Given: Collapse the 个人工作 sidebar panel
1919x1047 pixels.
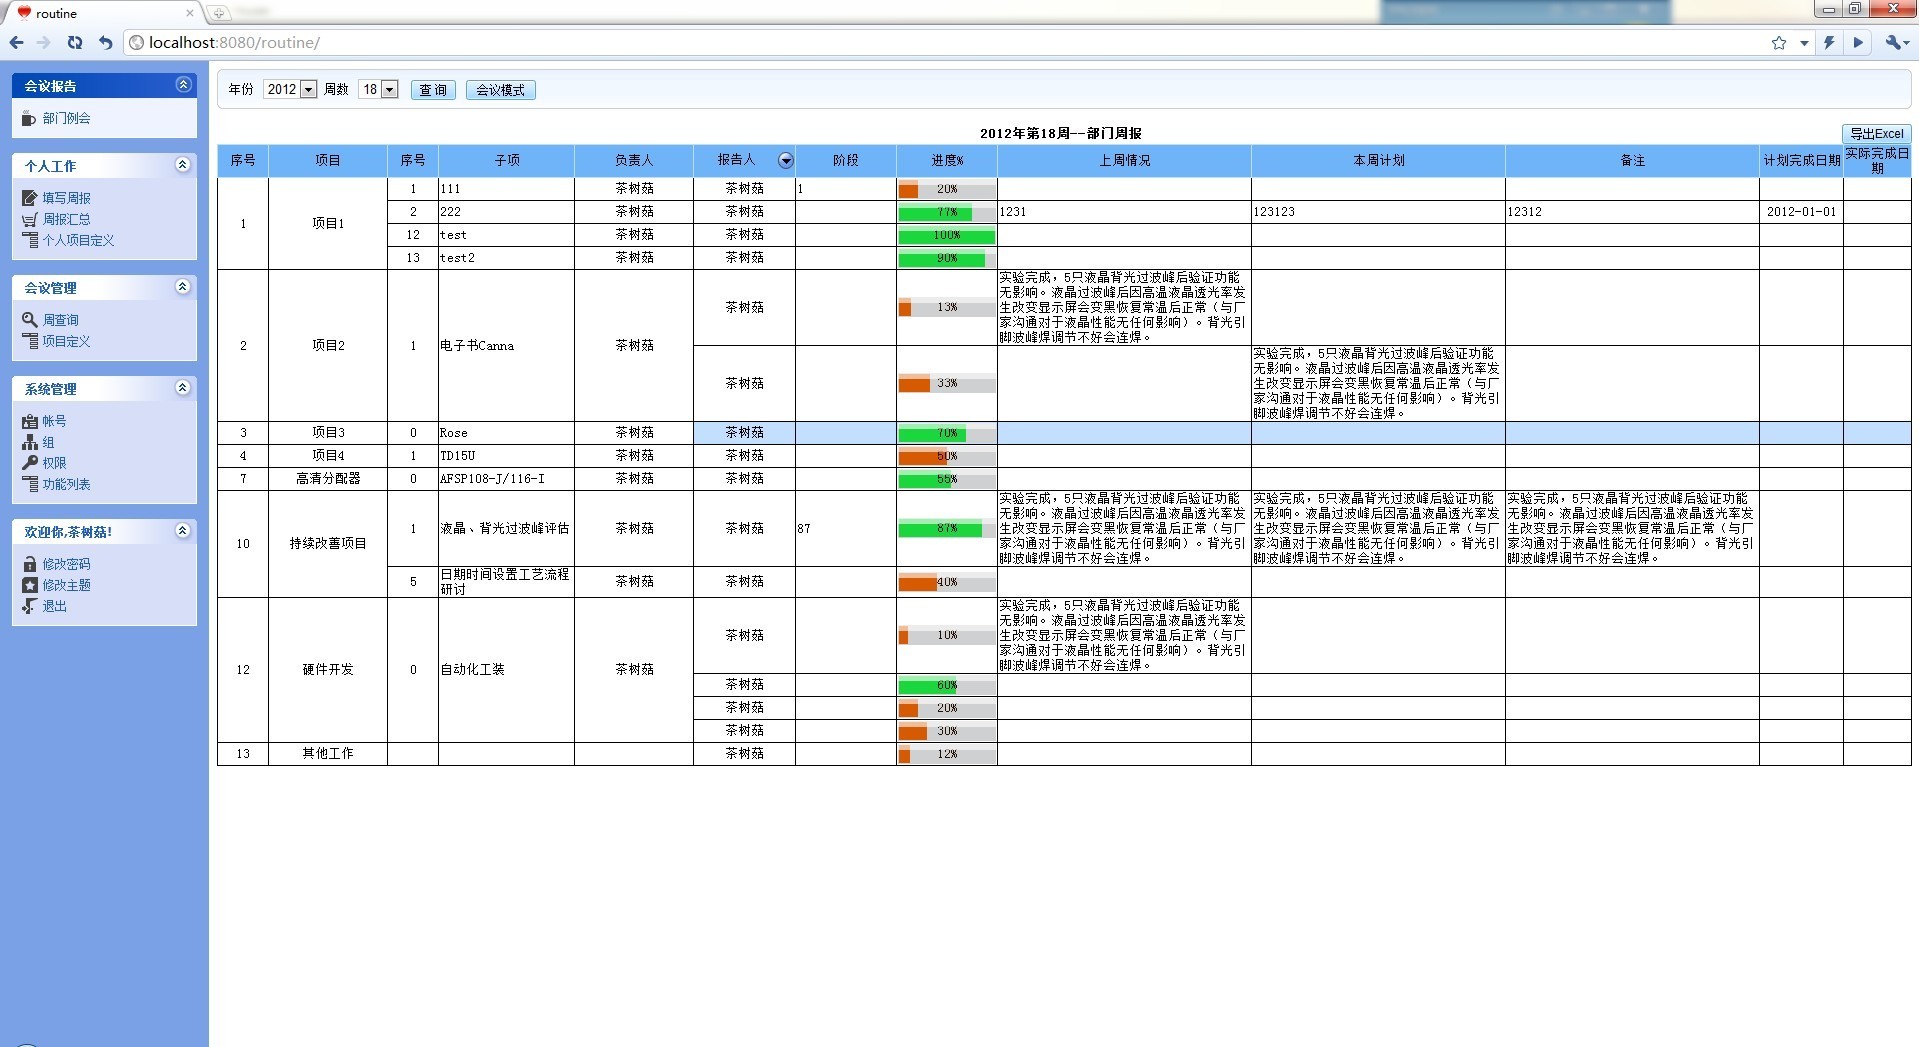Looking at the screenshot, I should pyautogui.click(x=183, y=165).
